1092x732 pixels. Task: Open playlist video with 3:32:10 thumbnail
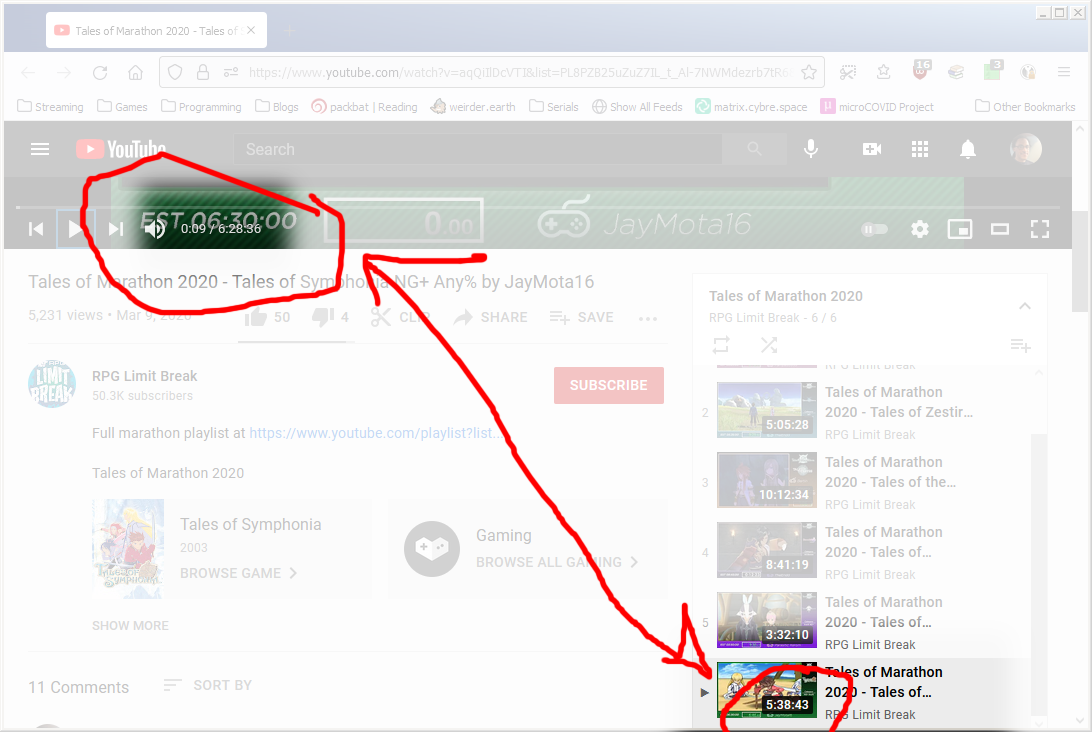coord(767,620)
